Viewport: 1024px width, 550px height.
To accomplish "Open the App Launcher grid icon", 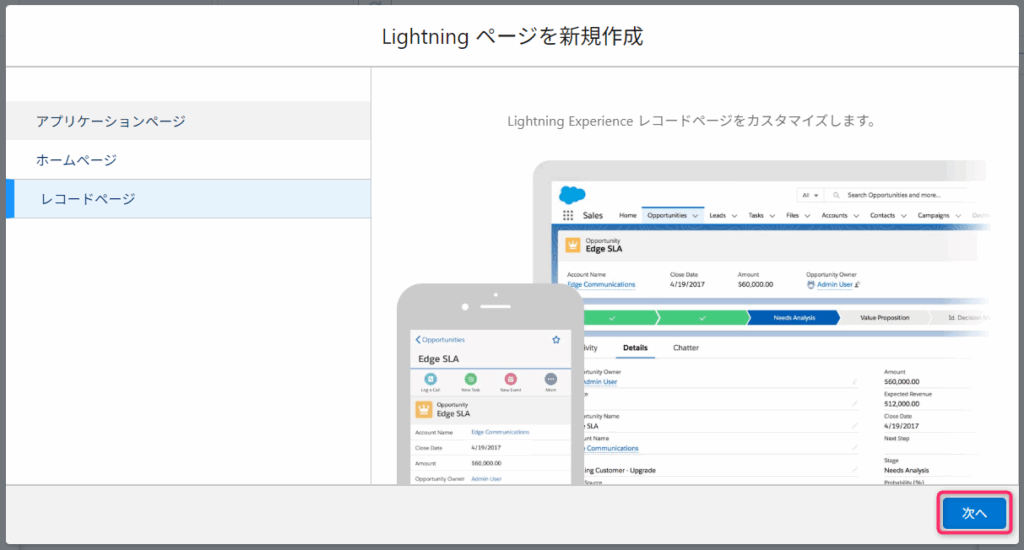I will 568,215.
